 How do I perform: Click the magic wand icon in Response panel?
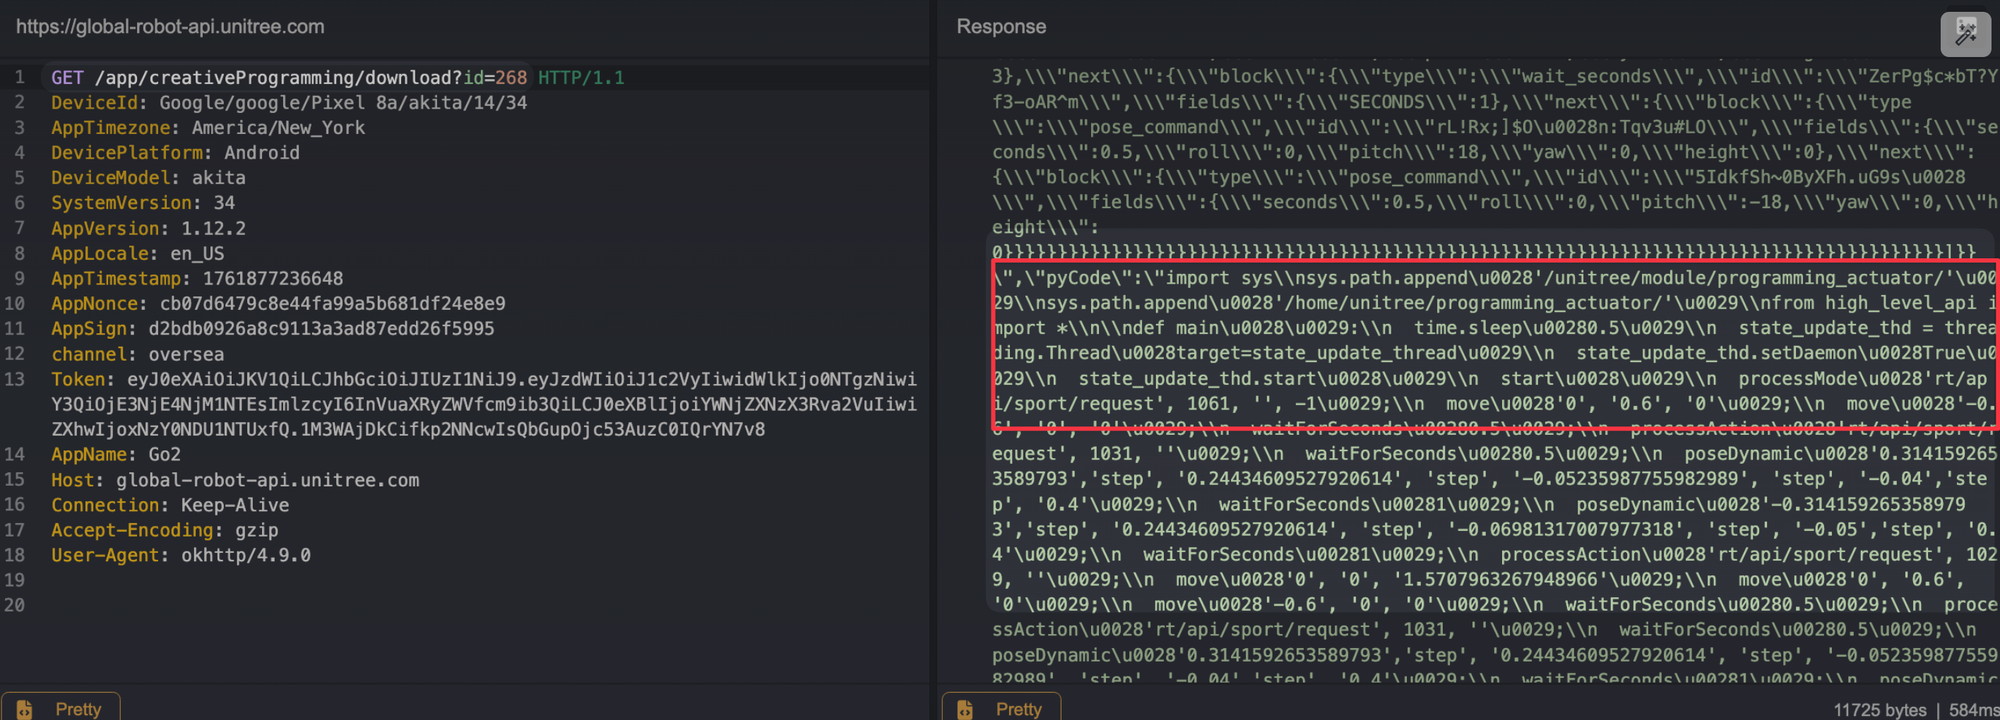coord(1965,34)
